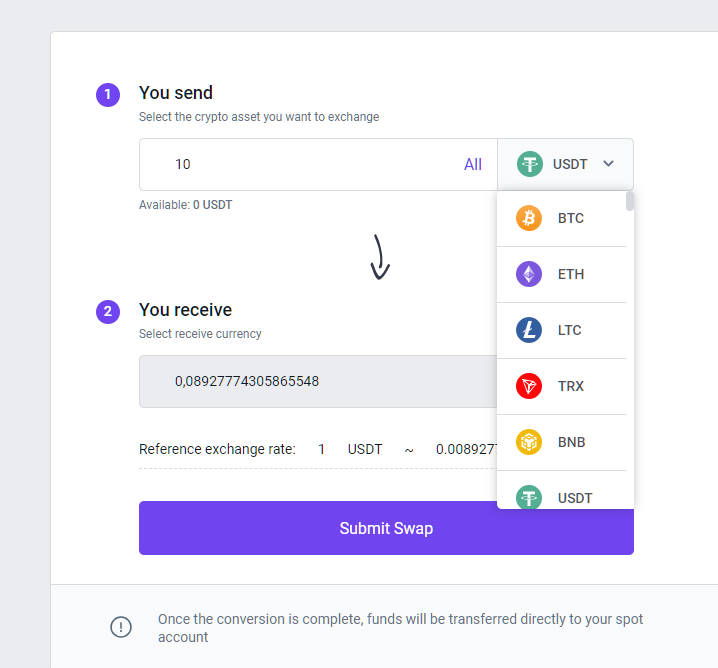The width and height of the screenshot is (718, 668).
Task: Click the green Tether icon in send selector
Action: (530, 164)
